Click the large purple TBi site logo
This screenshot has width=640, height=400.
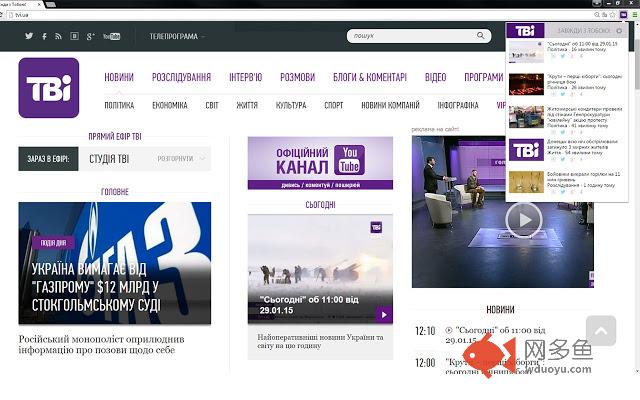tap(49, 88)
